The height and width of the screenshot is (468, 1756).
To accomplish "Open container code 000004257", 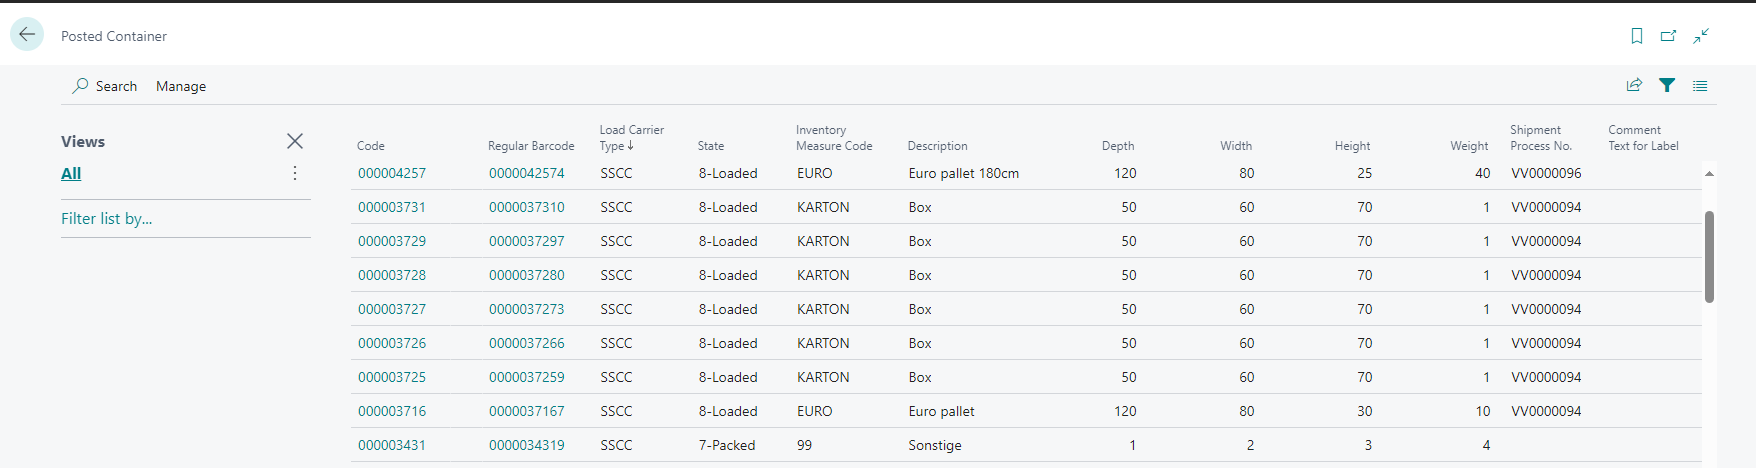I will 392,173.
